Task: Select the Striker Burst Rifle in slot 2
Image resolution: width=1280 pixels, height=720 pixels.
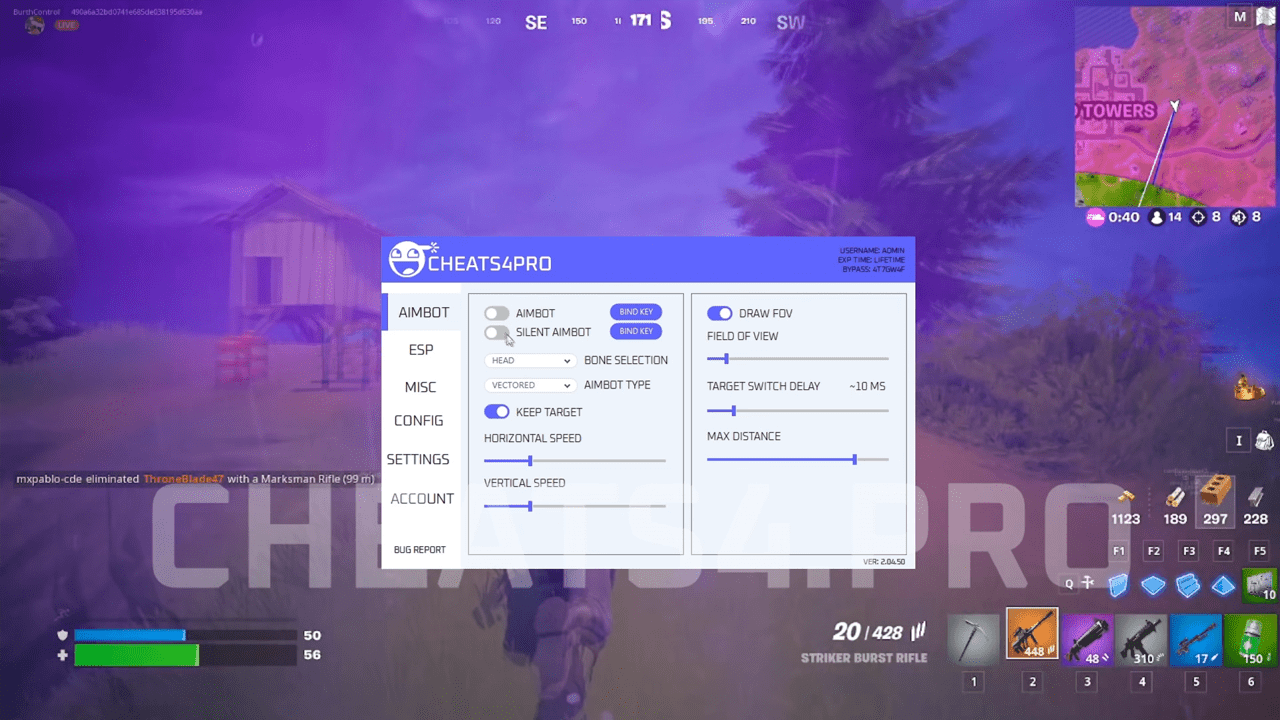Action: click(x=1032, y=634)
